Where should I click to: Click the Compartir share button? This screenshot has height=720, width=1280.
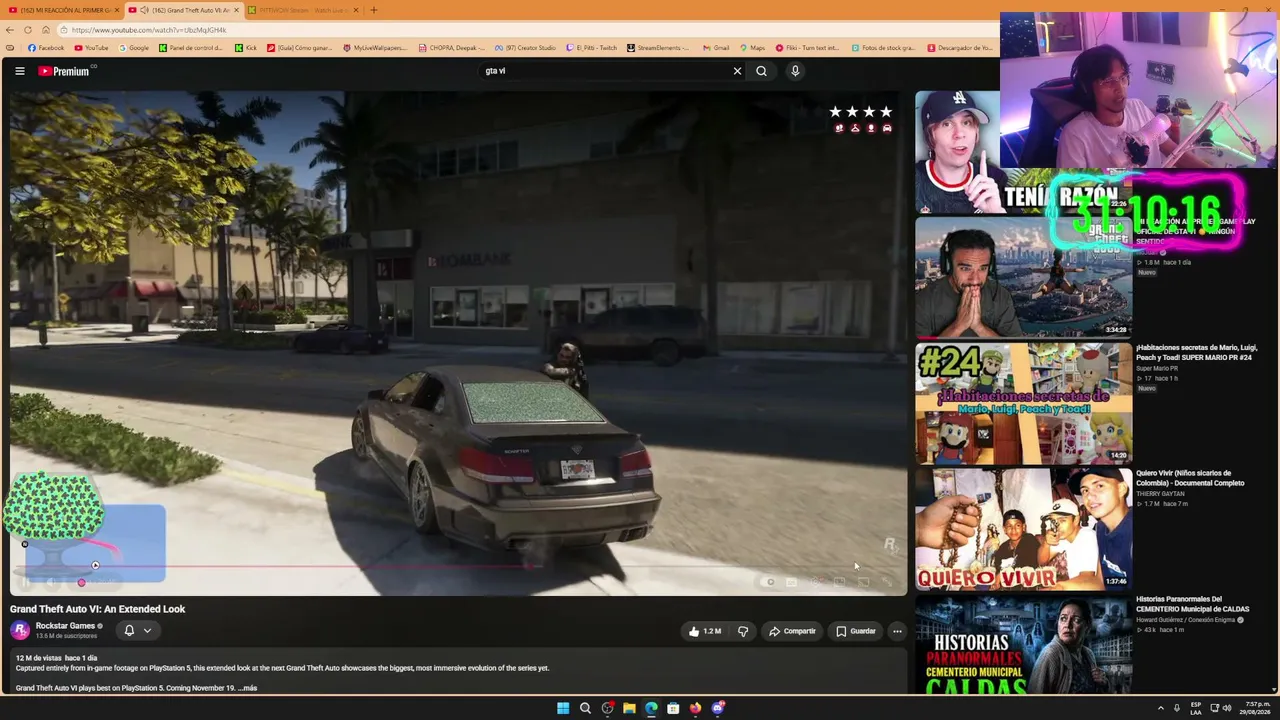pyautogui.click(x=792, y=631)
